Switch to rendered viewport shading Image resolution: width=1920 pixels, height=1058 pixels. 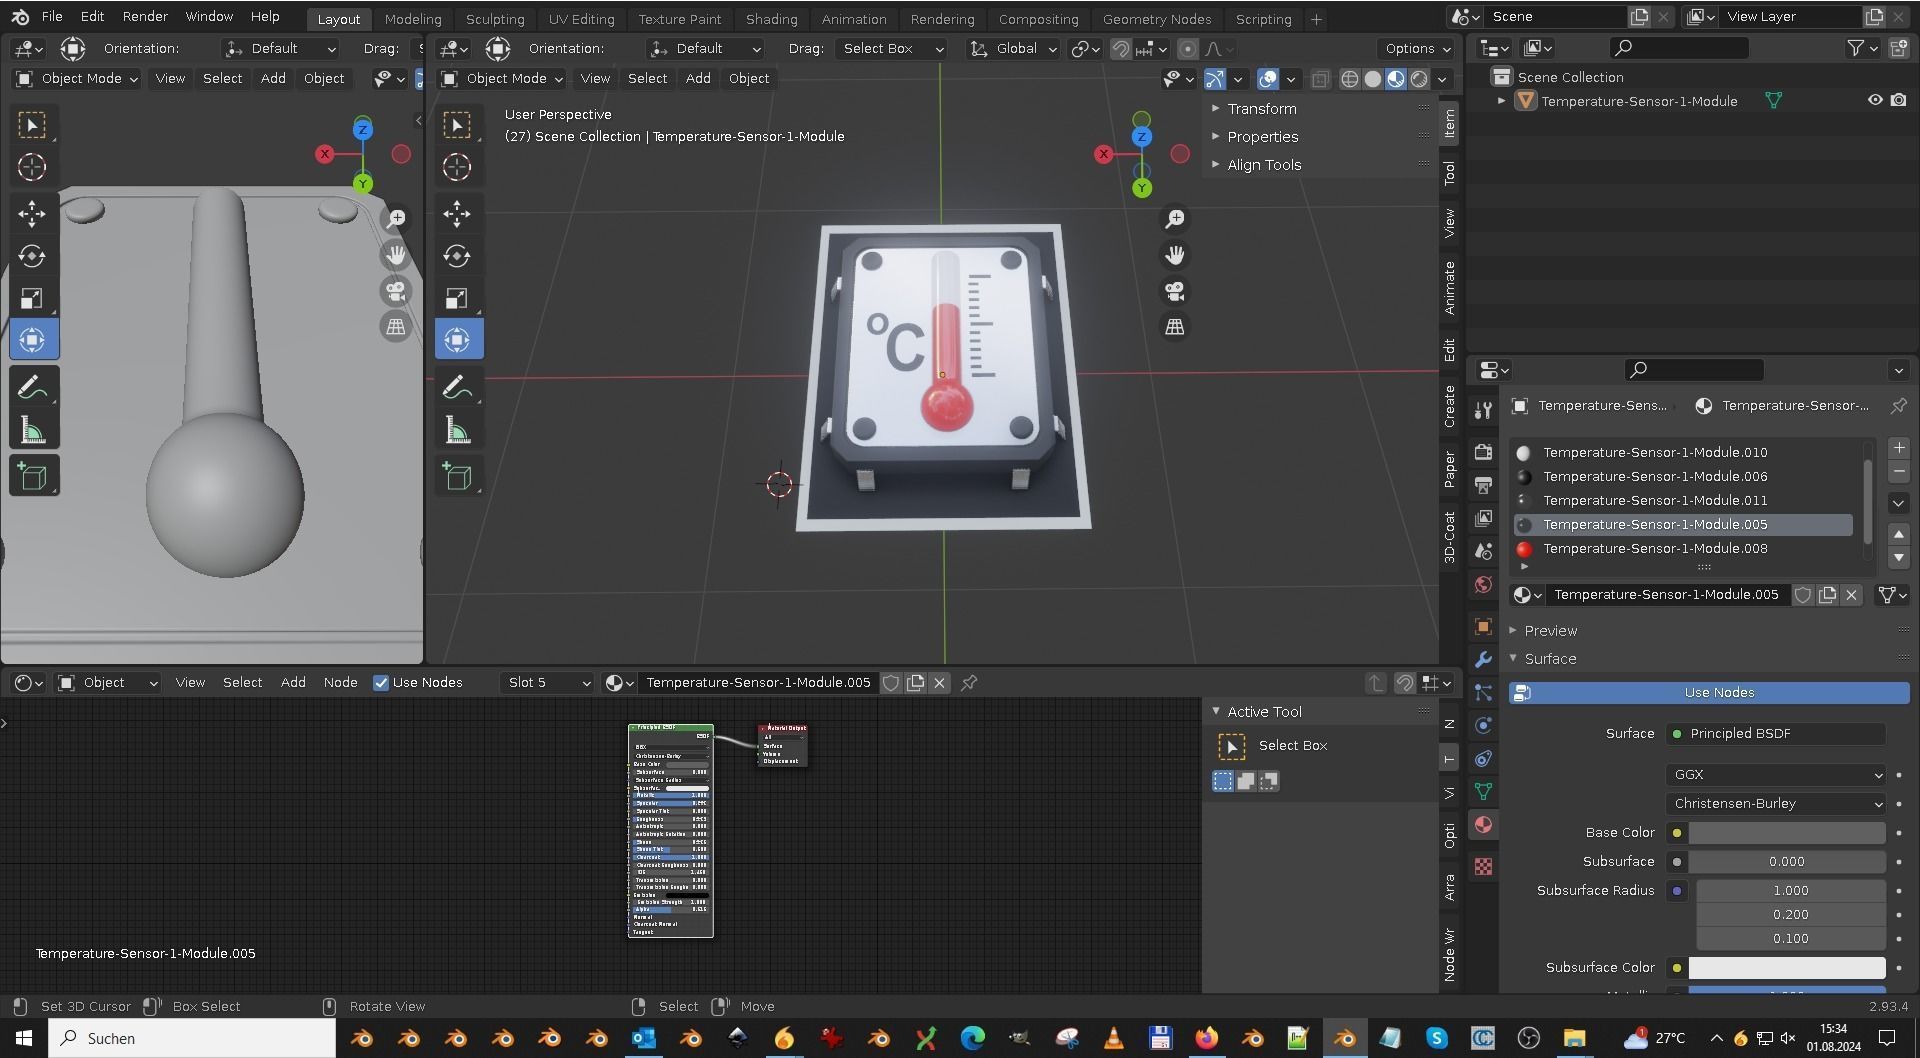coord(1418,79)
